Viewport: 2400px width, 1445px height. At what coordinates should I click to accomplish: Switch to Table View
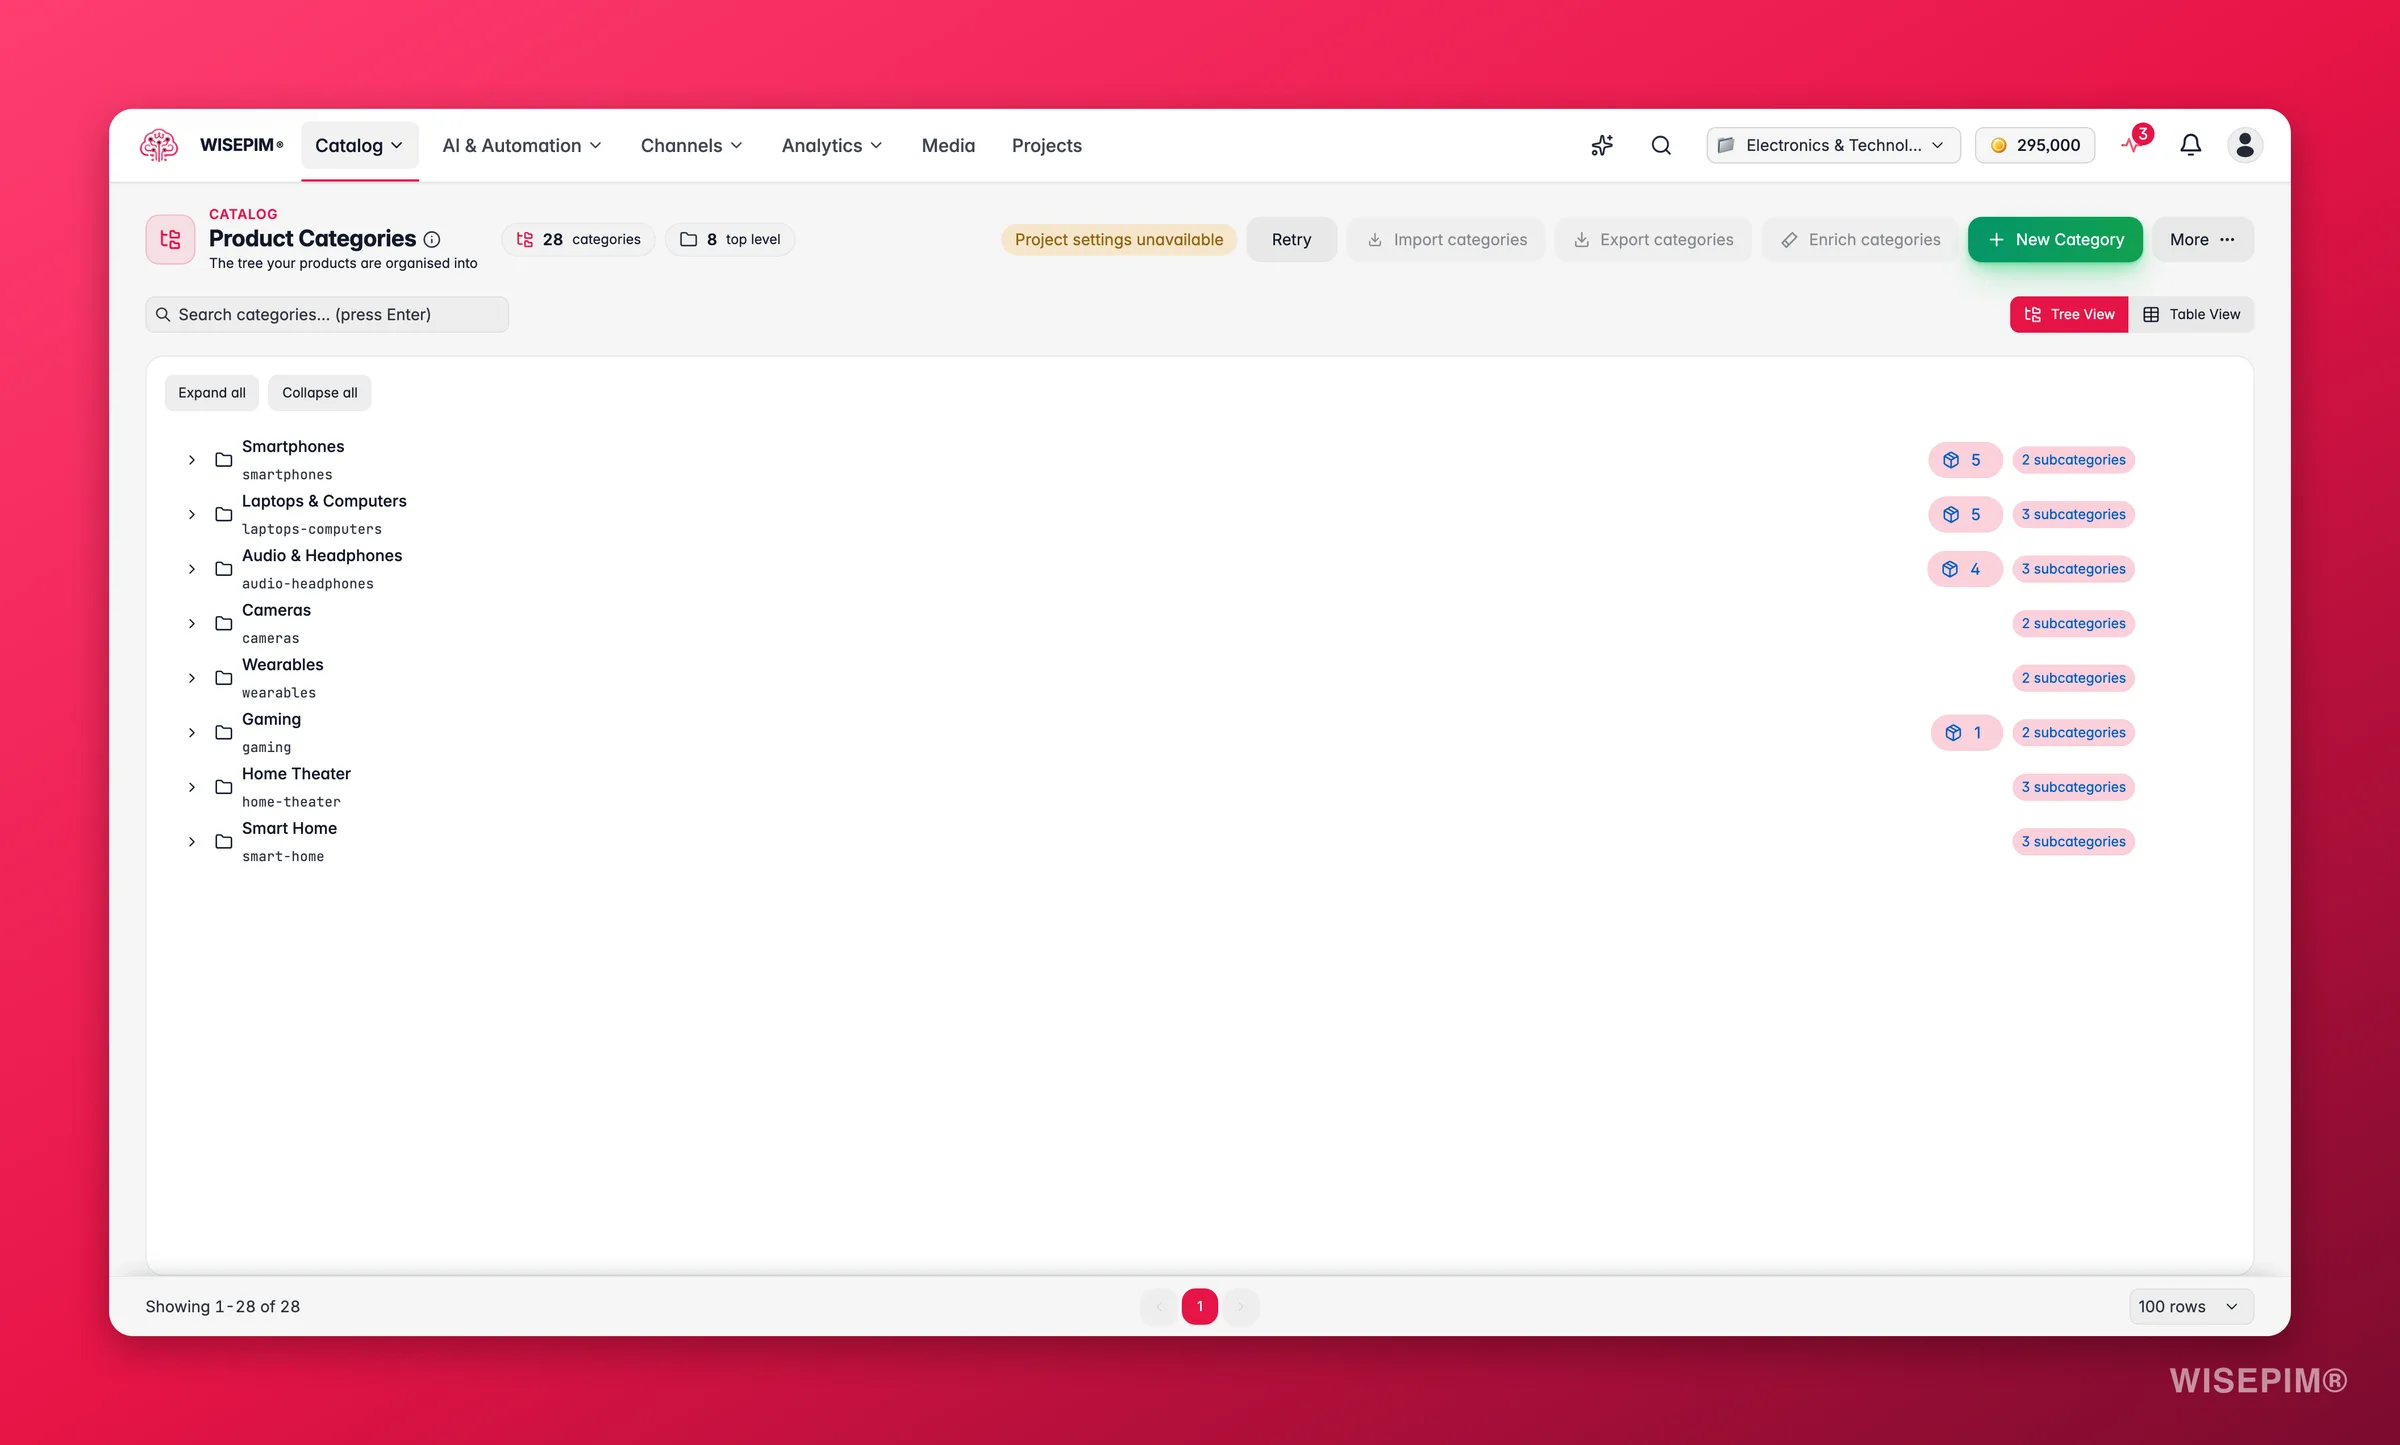click(2191, 314)
